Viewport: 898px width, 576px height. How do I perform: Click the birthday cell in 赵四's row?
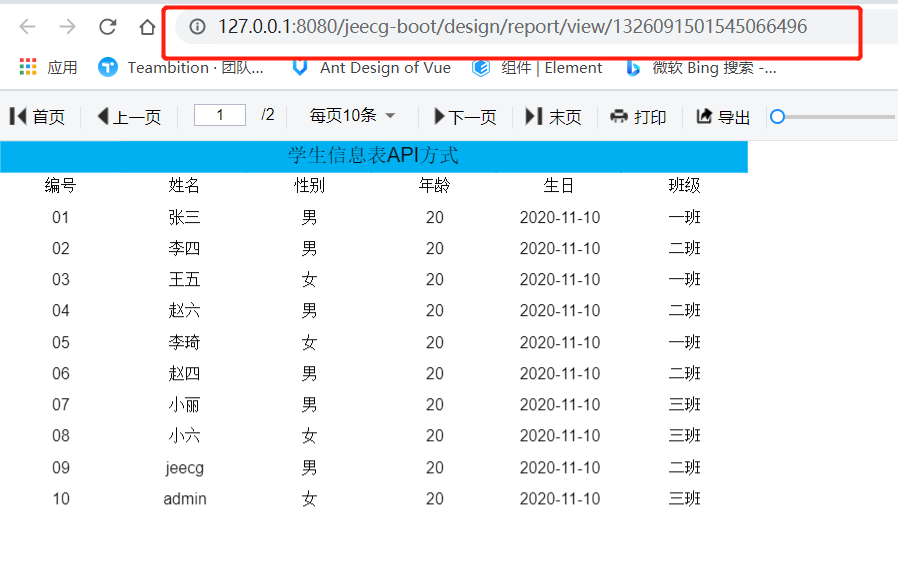[x=560, y=373]
